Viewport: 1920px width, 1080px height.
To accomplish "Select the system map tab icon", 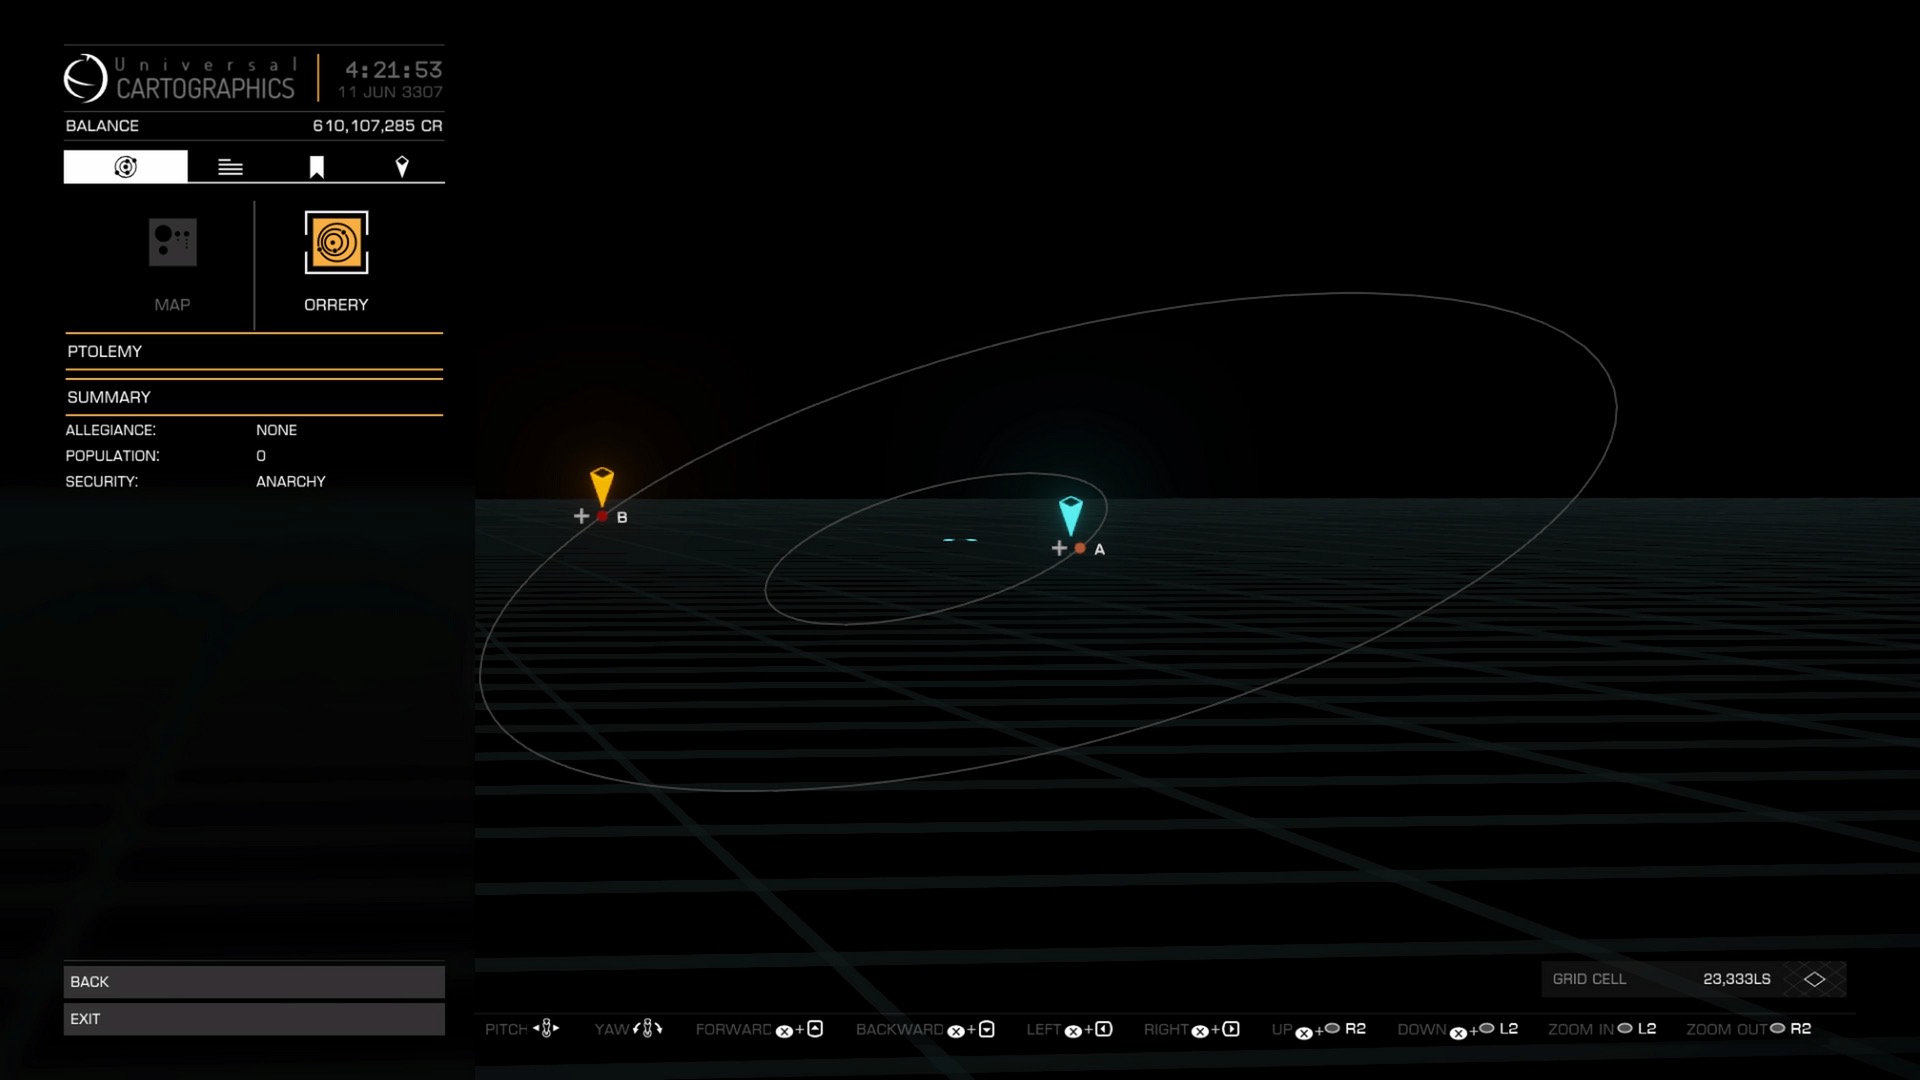I will (125, 167).
